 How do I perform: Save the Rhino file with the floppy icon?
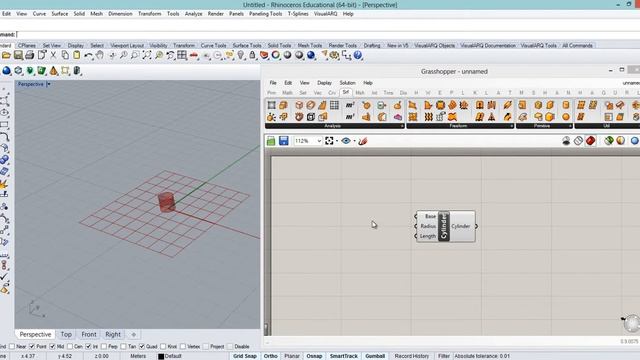click(x=18, y=55)
